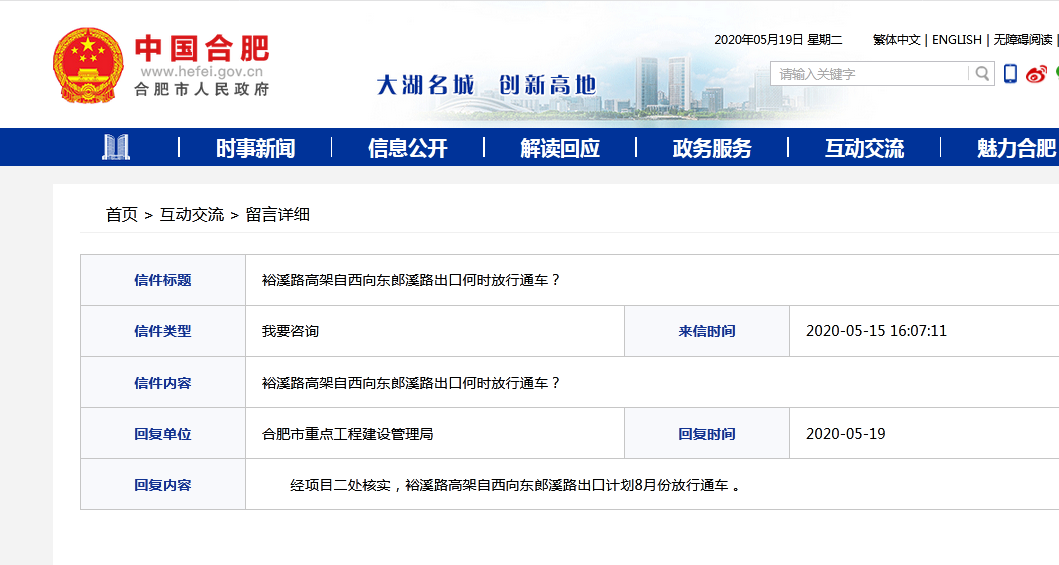Switch to 繁体中文 version
Screen dimensions: 1059x565
[x=896, y=40]
